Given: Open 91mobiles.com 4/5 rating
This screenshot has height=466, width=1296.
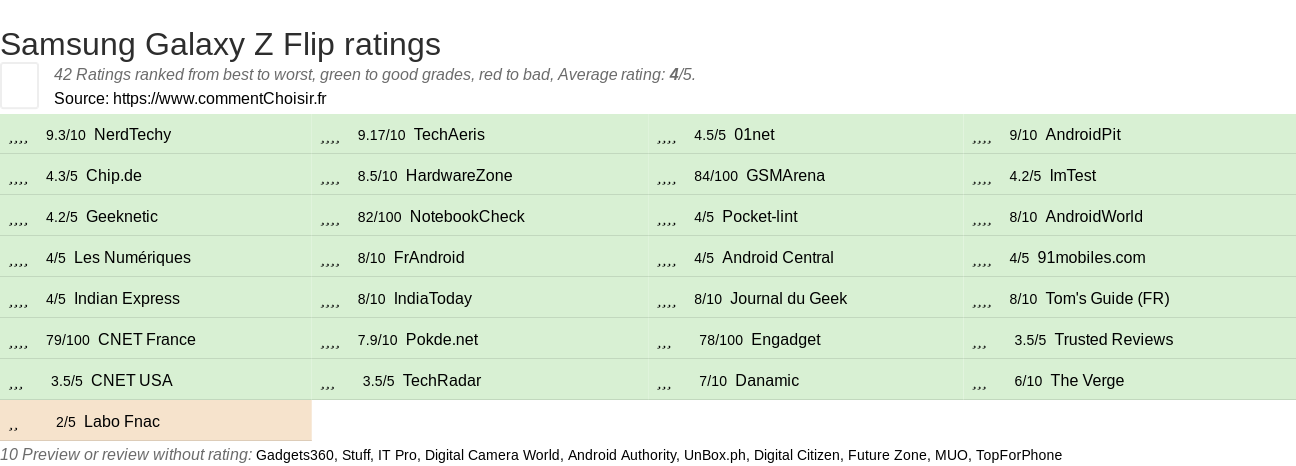Looking at the screenshot, I should [x=1130, y=258].
